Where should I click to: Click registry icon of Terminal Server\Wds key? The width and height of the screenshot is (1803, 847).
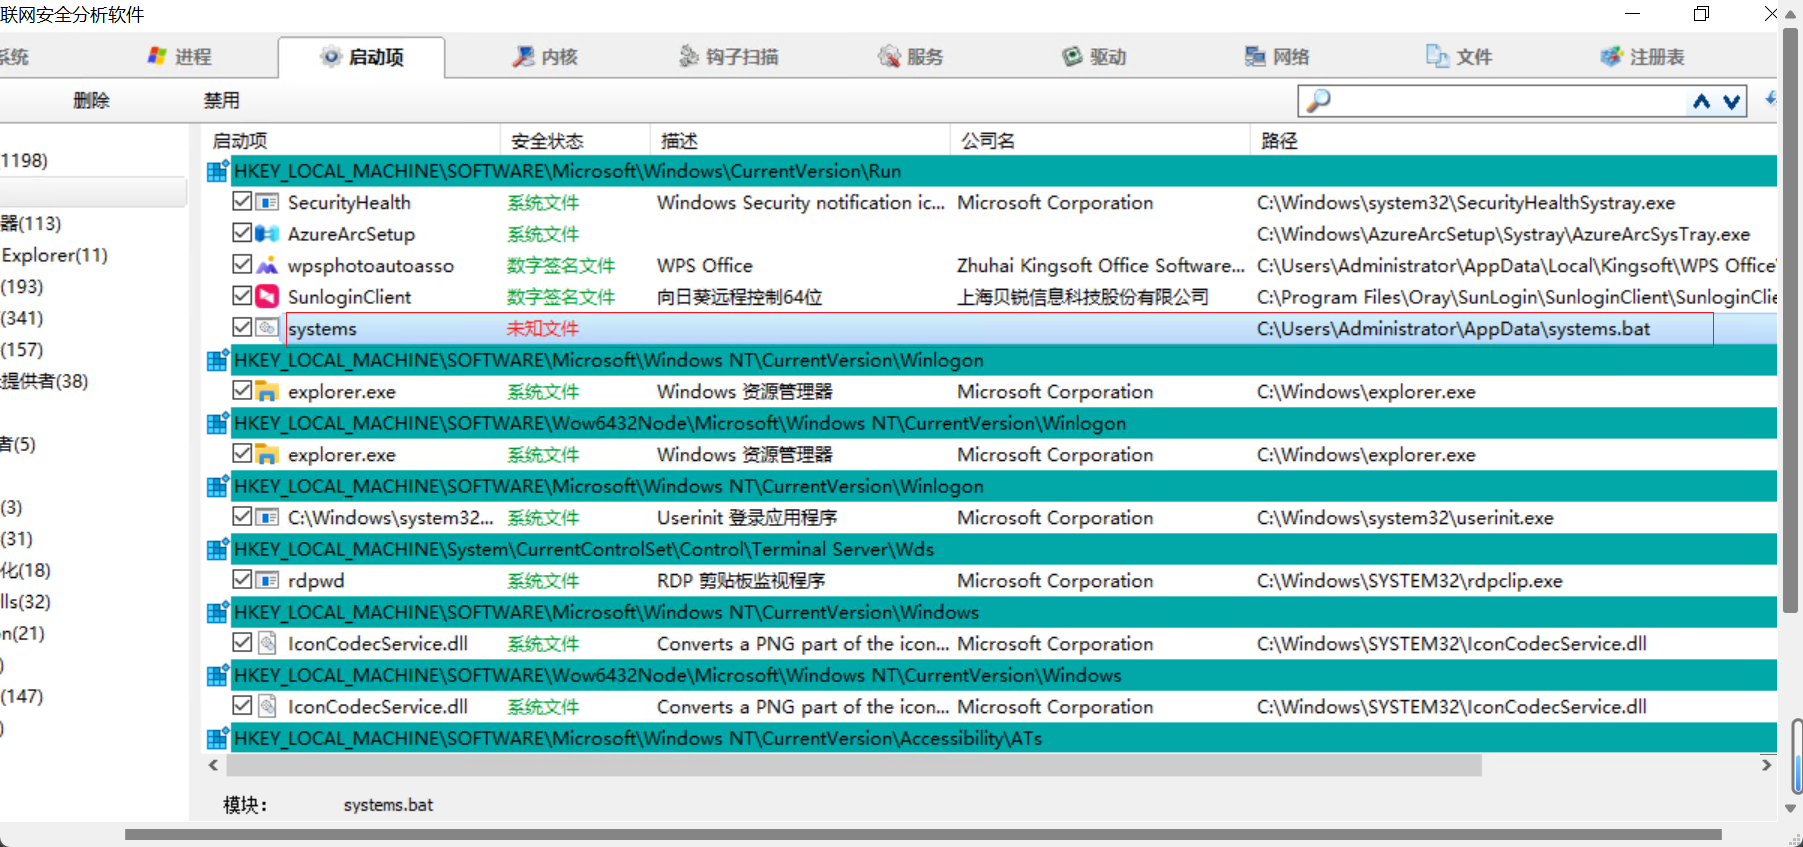pos(217,550)
